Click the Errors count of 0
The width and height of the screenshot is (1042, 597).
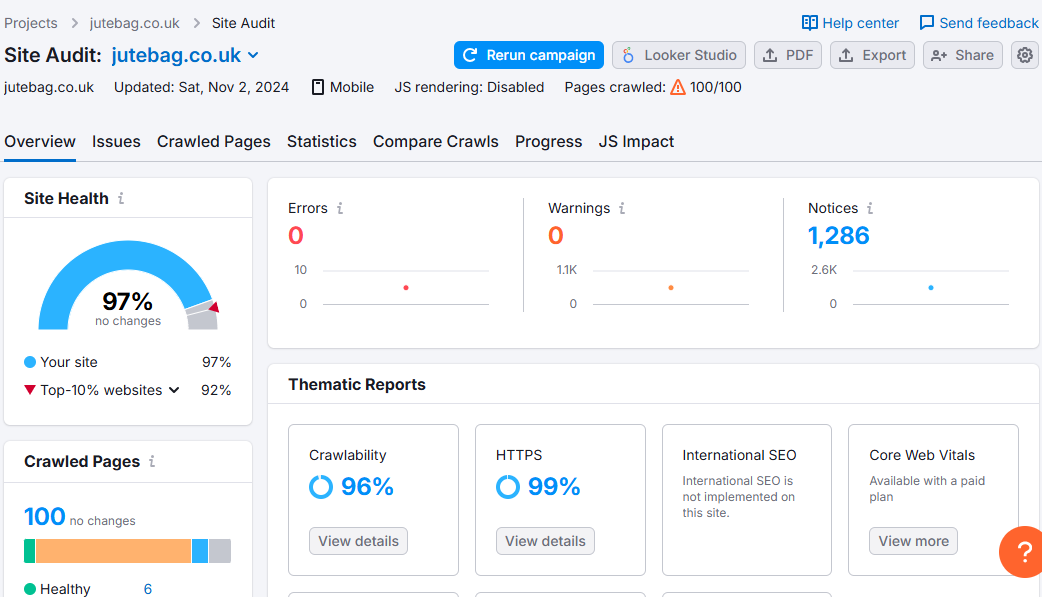coord(296,235)
